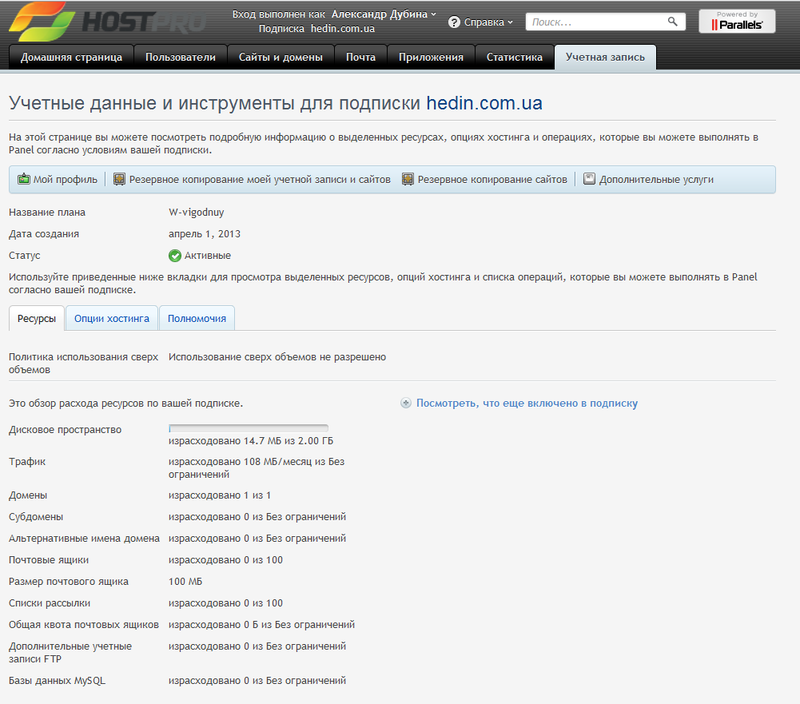Expand the Справка help menu
Image resolution: width=800 pixels, height=704 pixels.
coord(488,22)
